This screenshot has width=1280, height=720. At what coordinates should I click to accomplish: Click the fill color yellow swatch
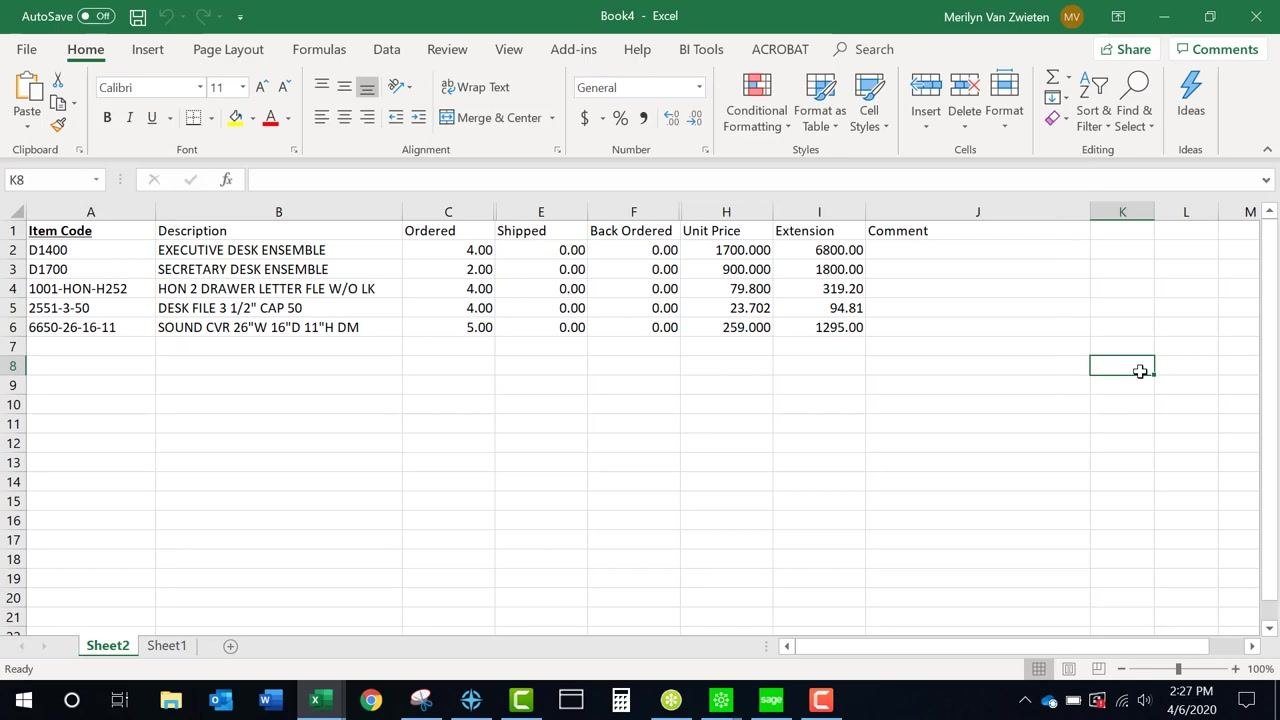pyautogui.click(x=236, y=118)
